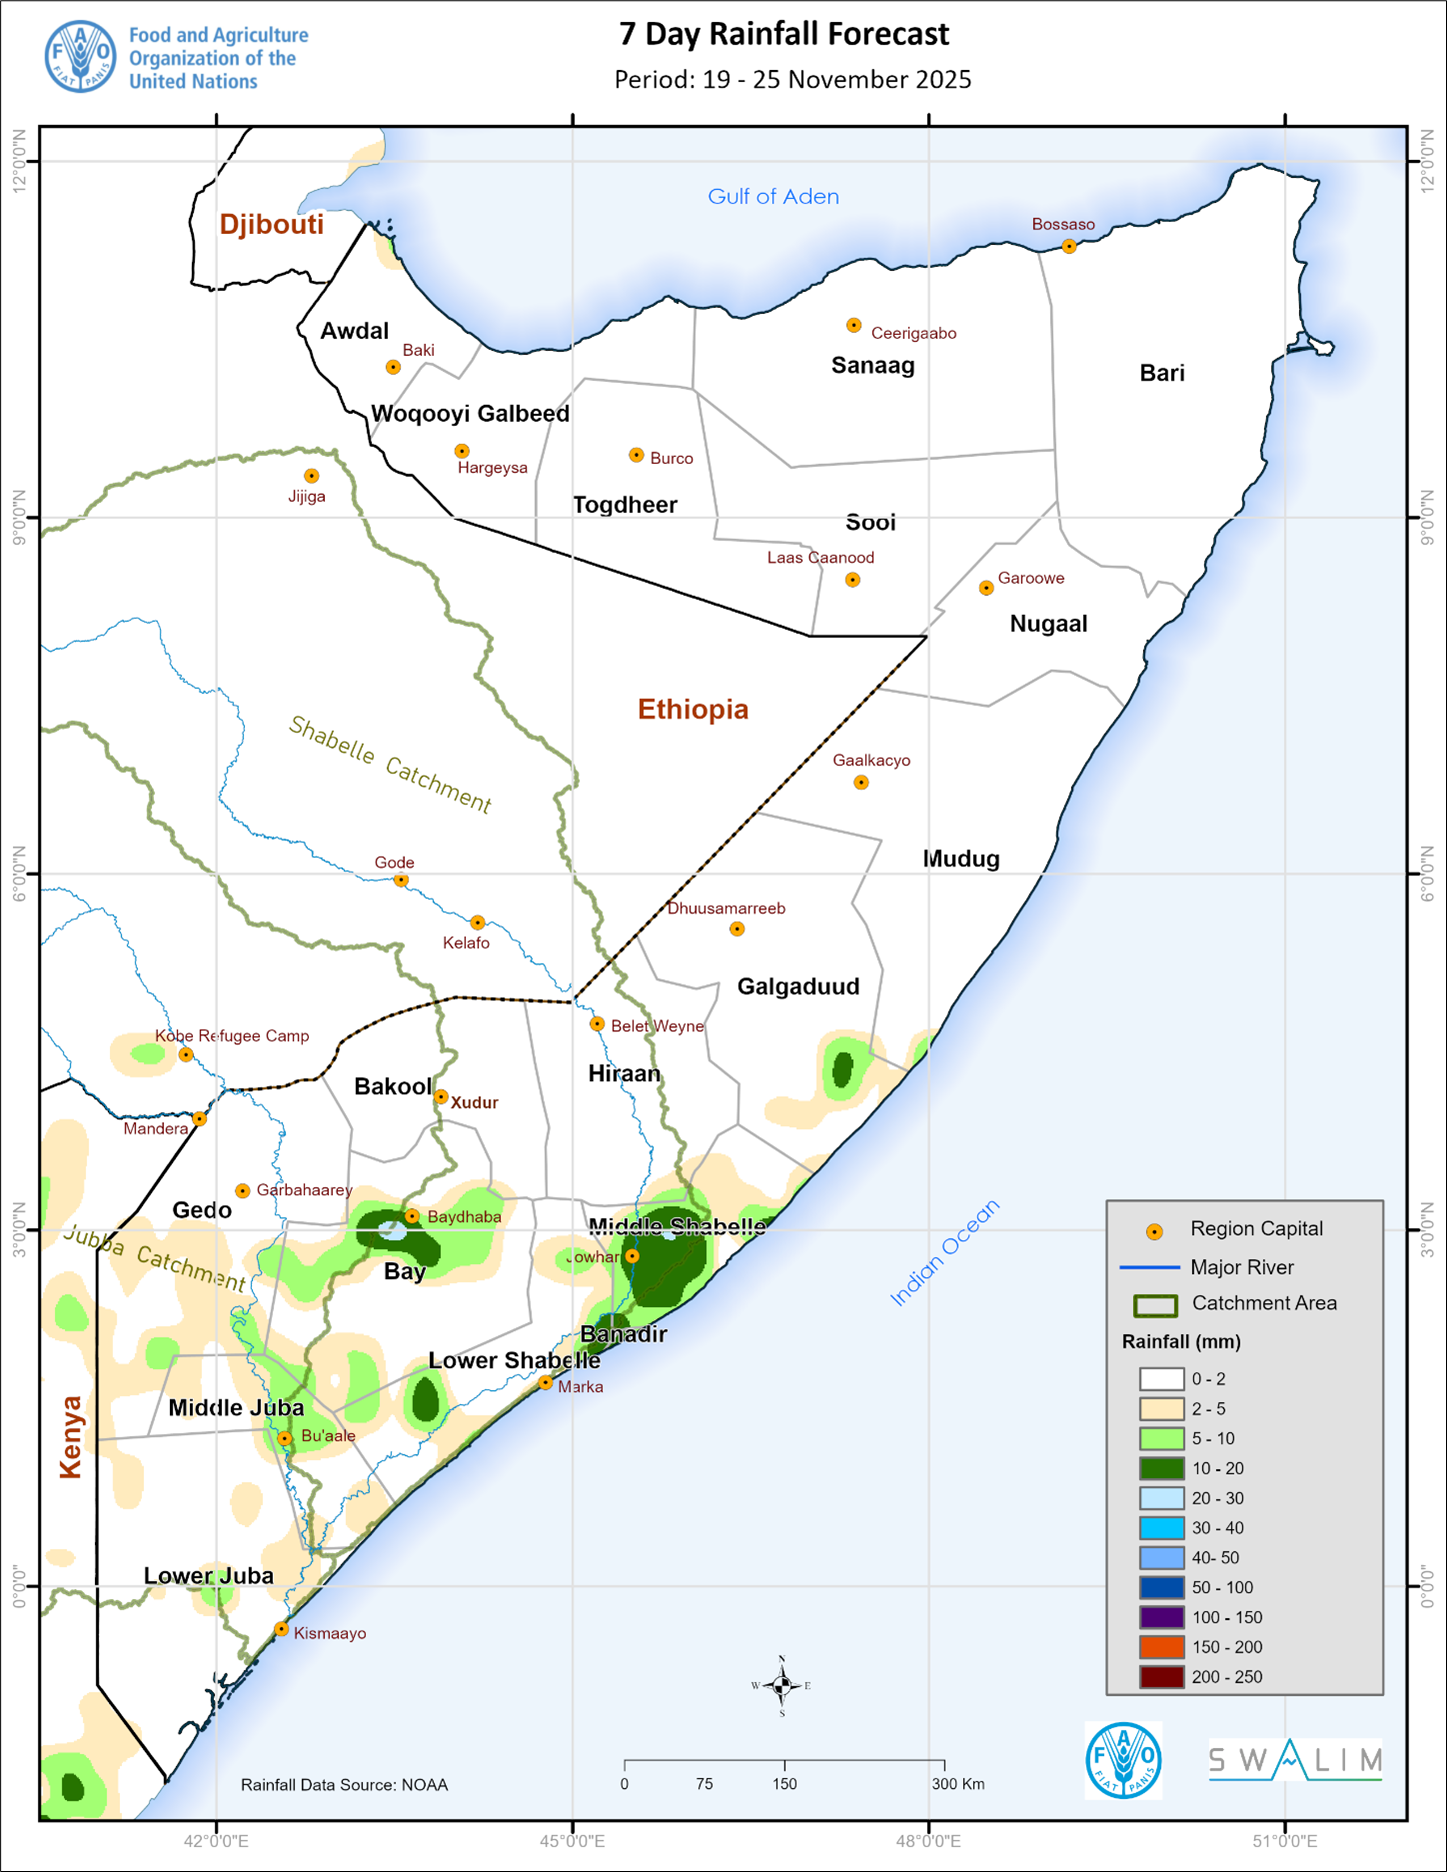Select the 50 - 100 blue legend swatch
The image size is (1447, 1872).
coord(1161,1587)
